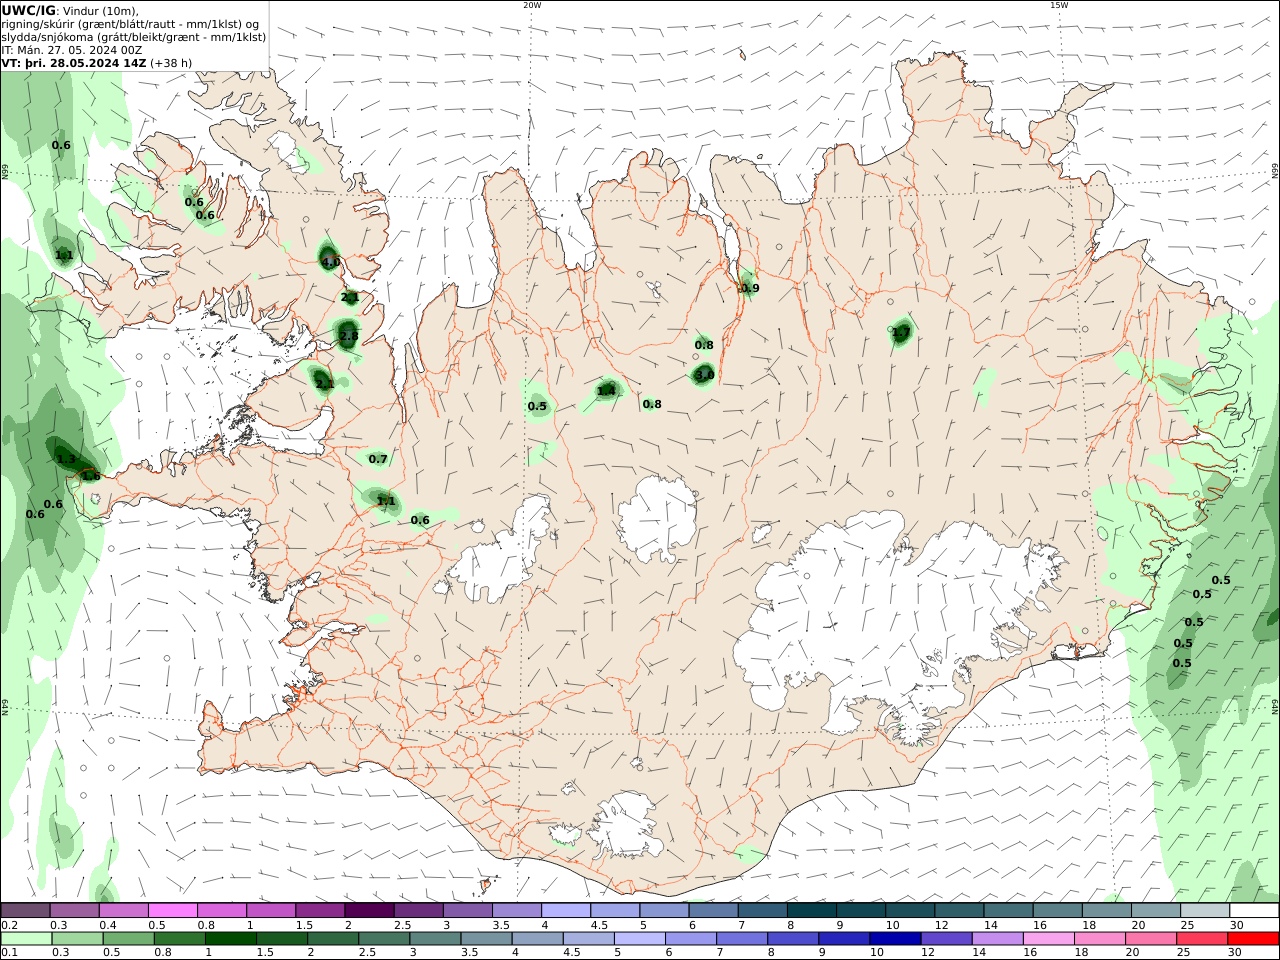Click the 0.6 label below 'Vindur' header

(x=61, y=146)
